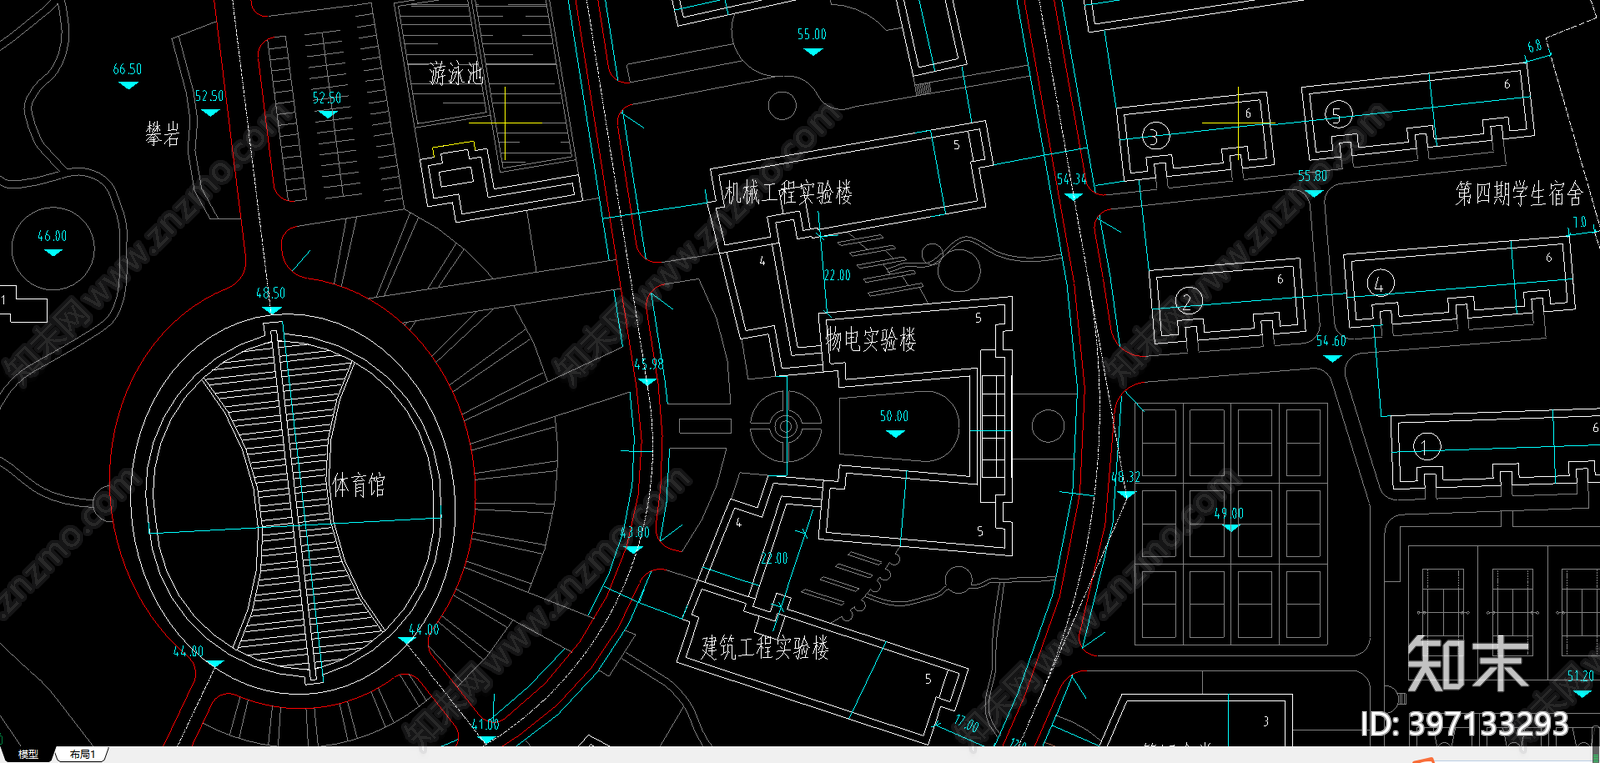1600x763 pixels.
Task: Pick the 48.50 elevation value
Action: [x=270, y=294]
